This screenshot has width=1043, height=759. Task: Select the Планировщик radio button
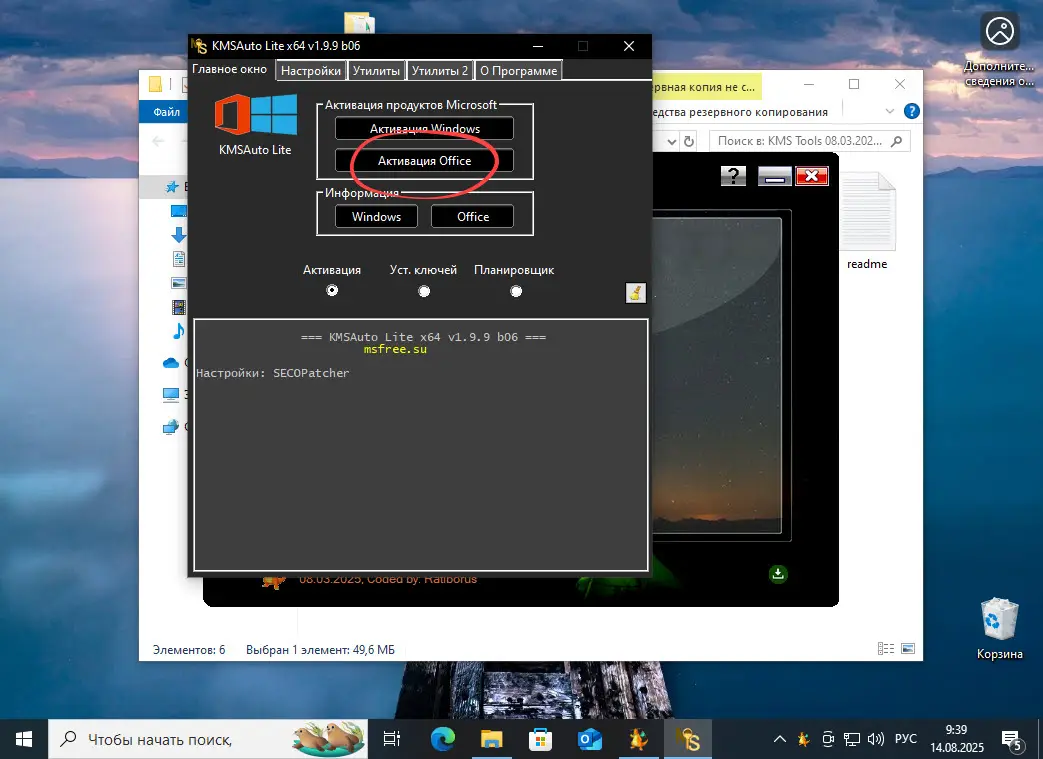(x=516, y=291)
